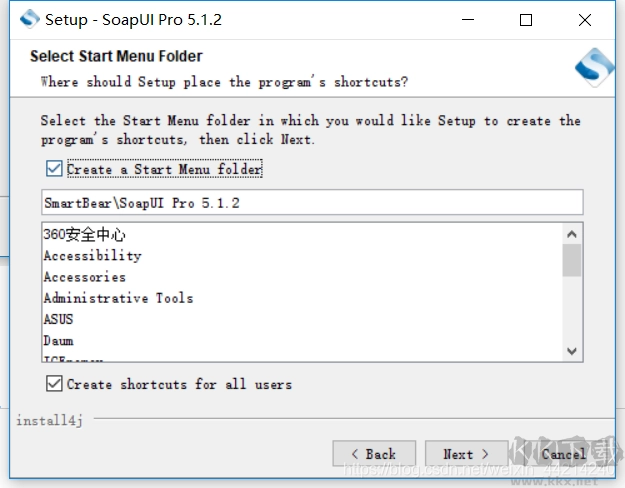Pick the ASUS folder entry
625x488 pixels.
(x=58, y=319)
